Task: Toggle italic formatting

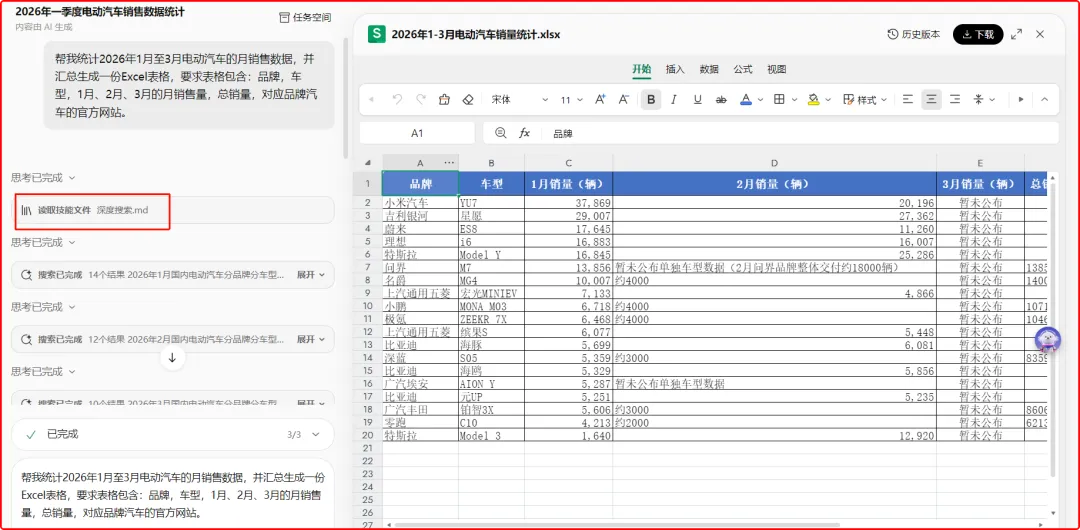Action: [674, 100]
